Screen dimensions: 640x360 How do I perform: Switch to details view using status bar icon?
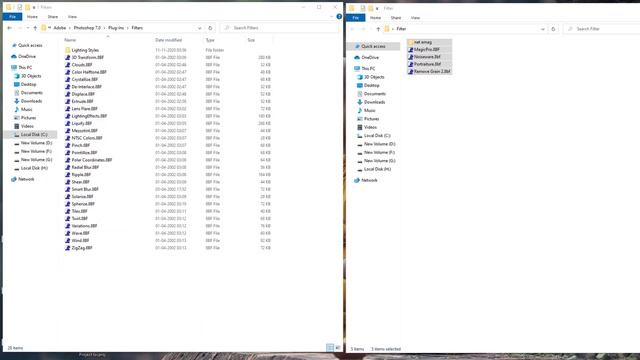[x=330, y=347]
